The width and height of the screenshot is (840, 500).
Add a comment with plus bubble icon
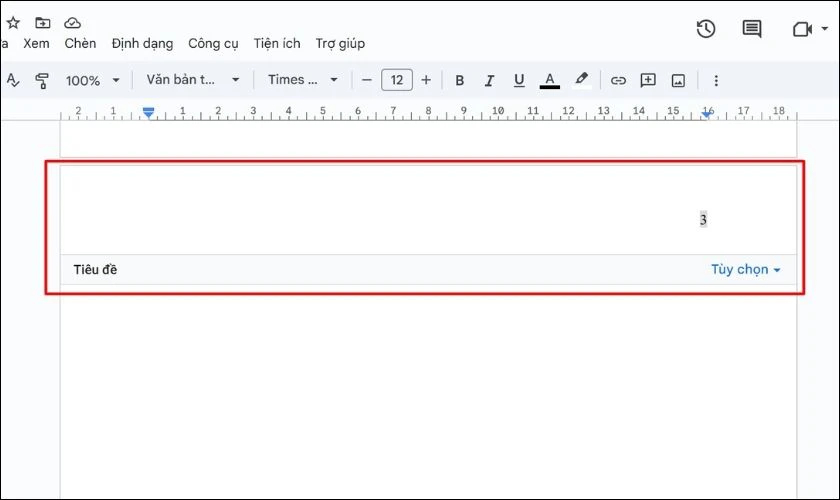[648, 80]
